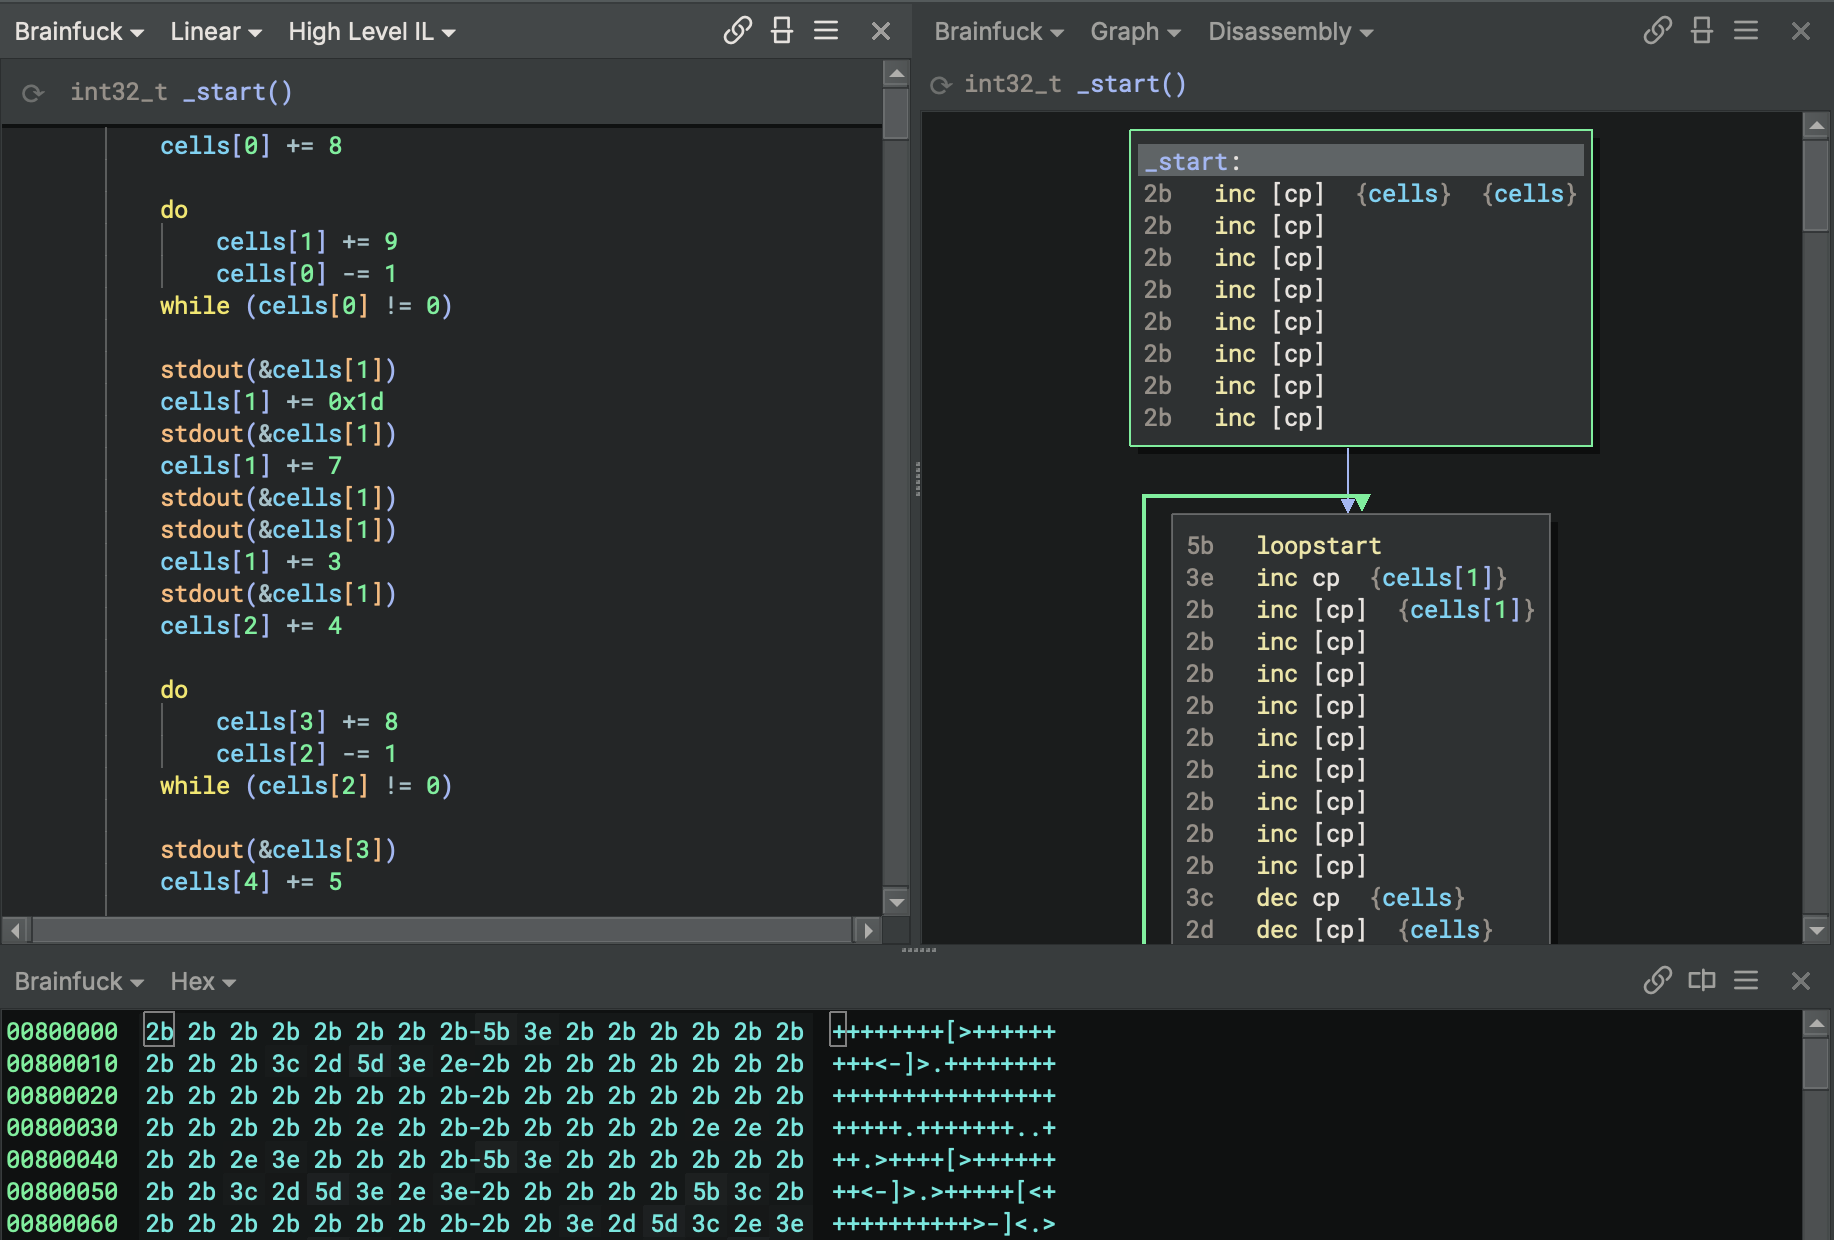
Task: Click the link icon in the graph pane
Action: click(1657, 31)
